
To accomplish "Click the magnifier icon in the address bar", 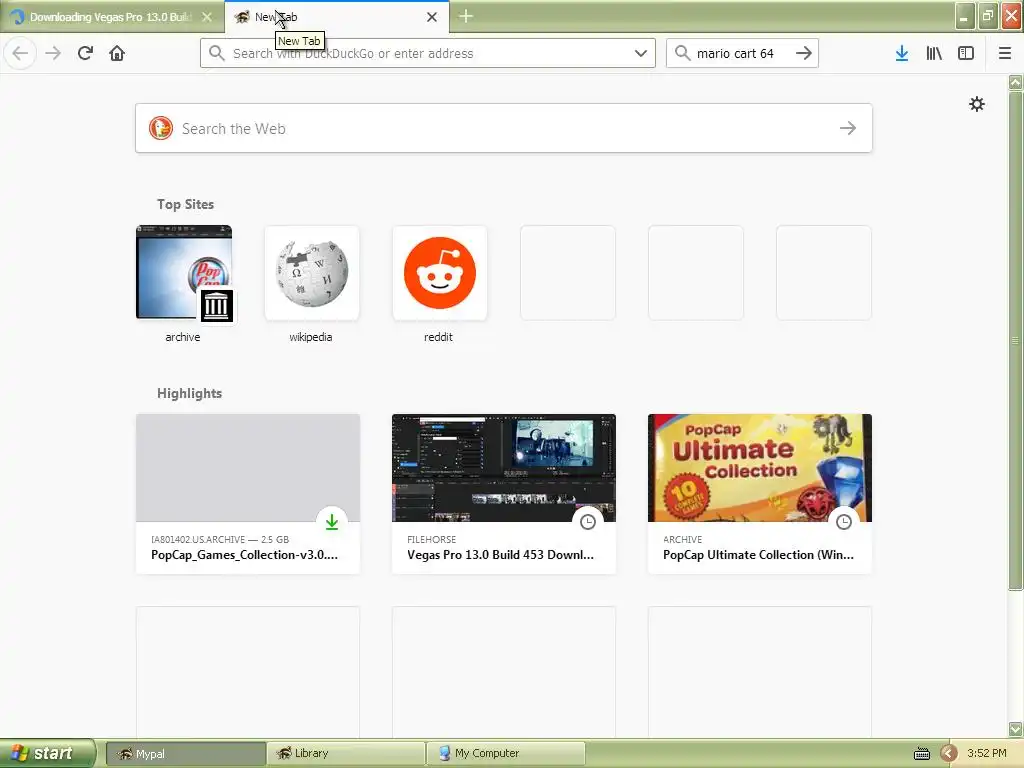I will [216, 53].
